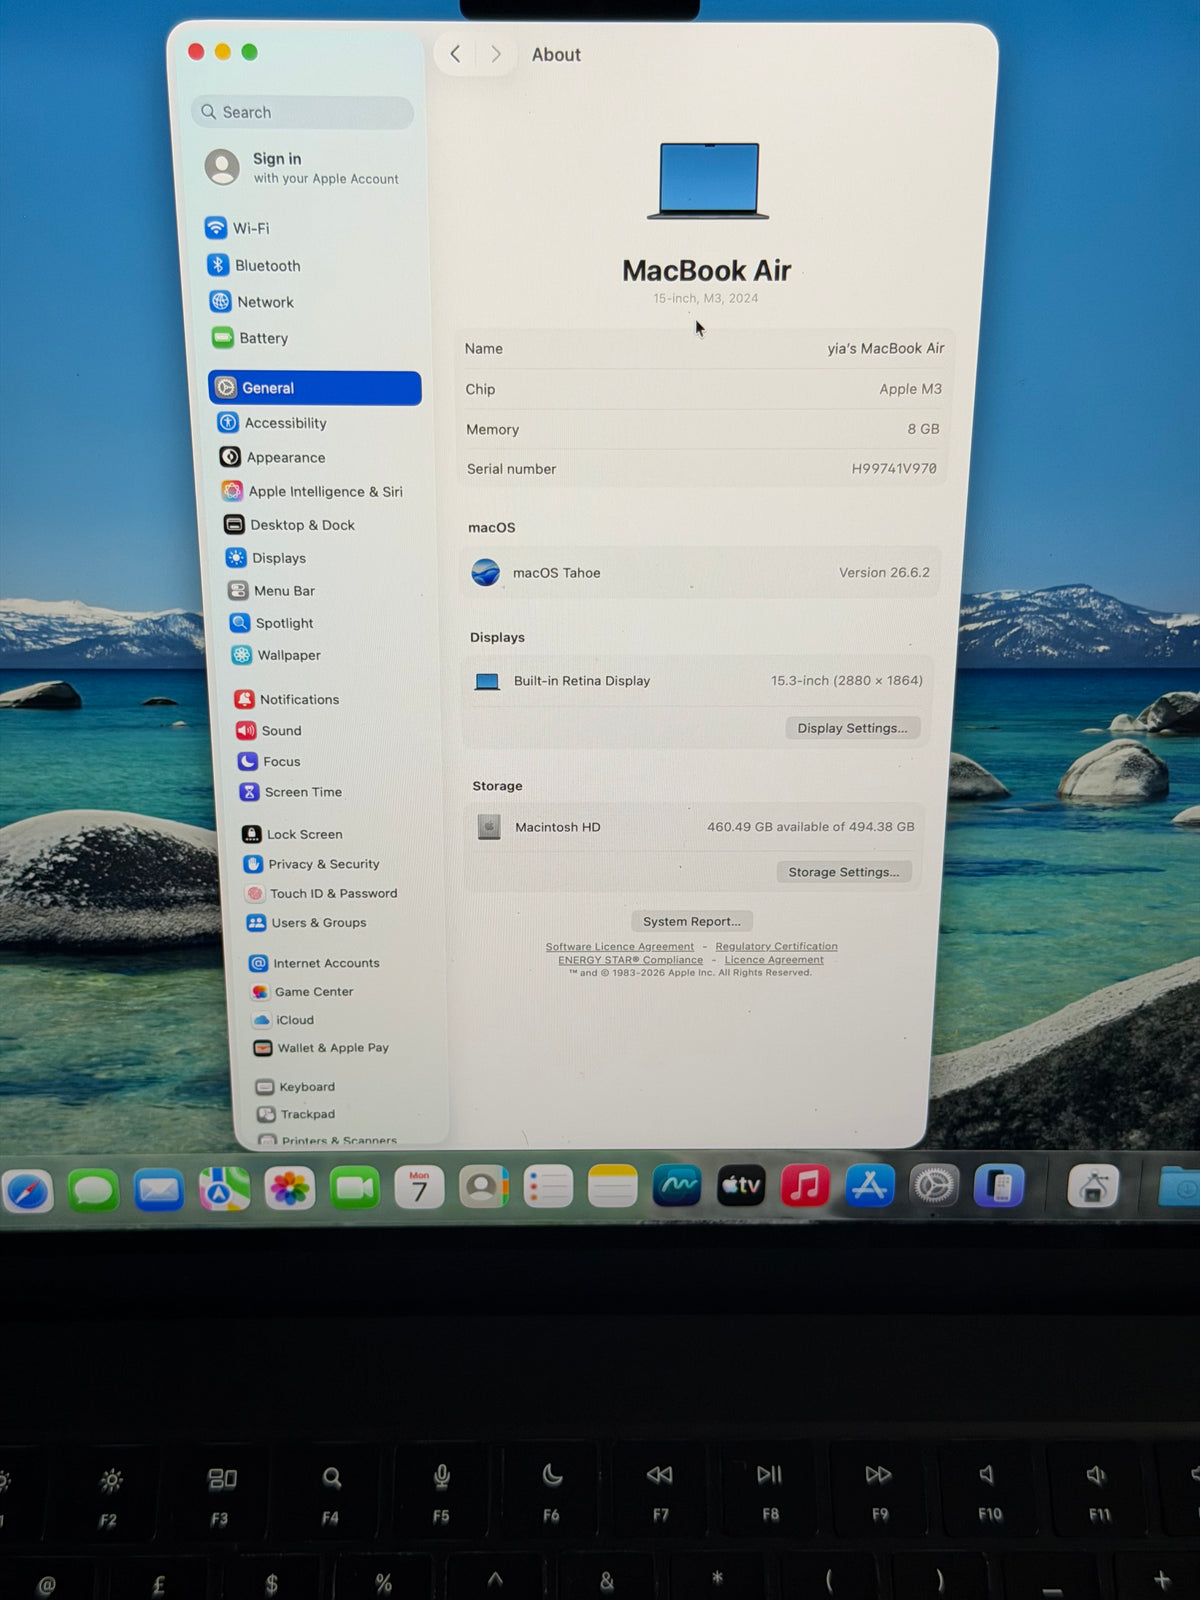Screen dimensions: 1200x1600
Task: Open Maps from the Dock
Action: 224,1189
